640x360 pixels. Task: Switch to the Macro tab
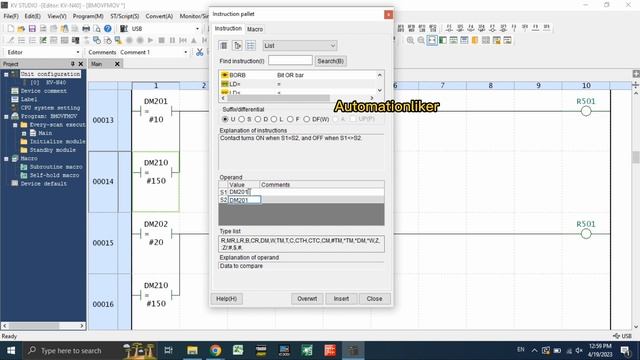tap(255, 29)
